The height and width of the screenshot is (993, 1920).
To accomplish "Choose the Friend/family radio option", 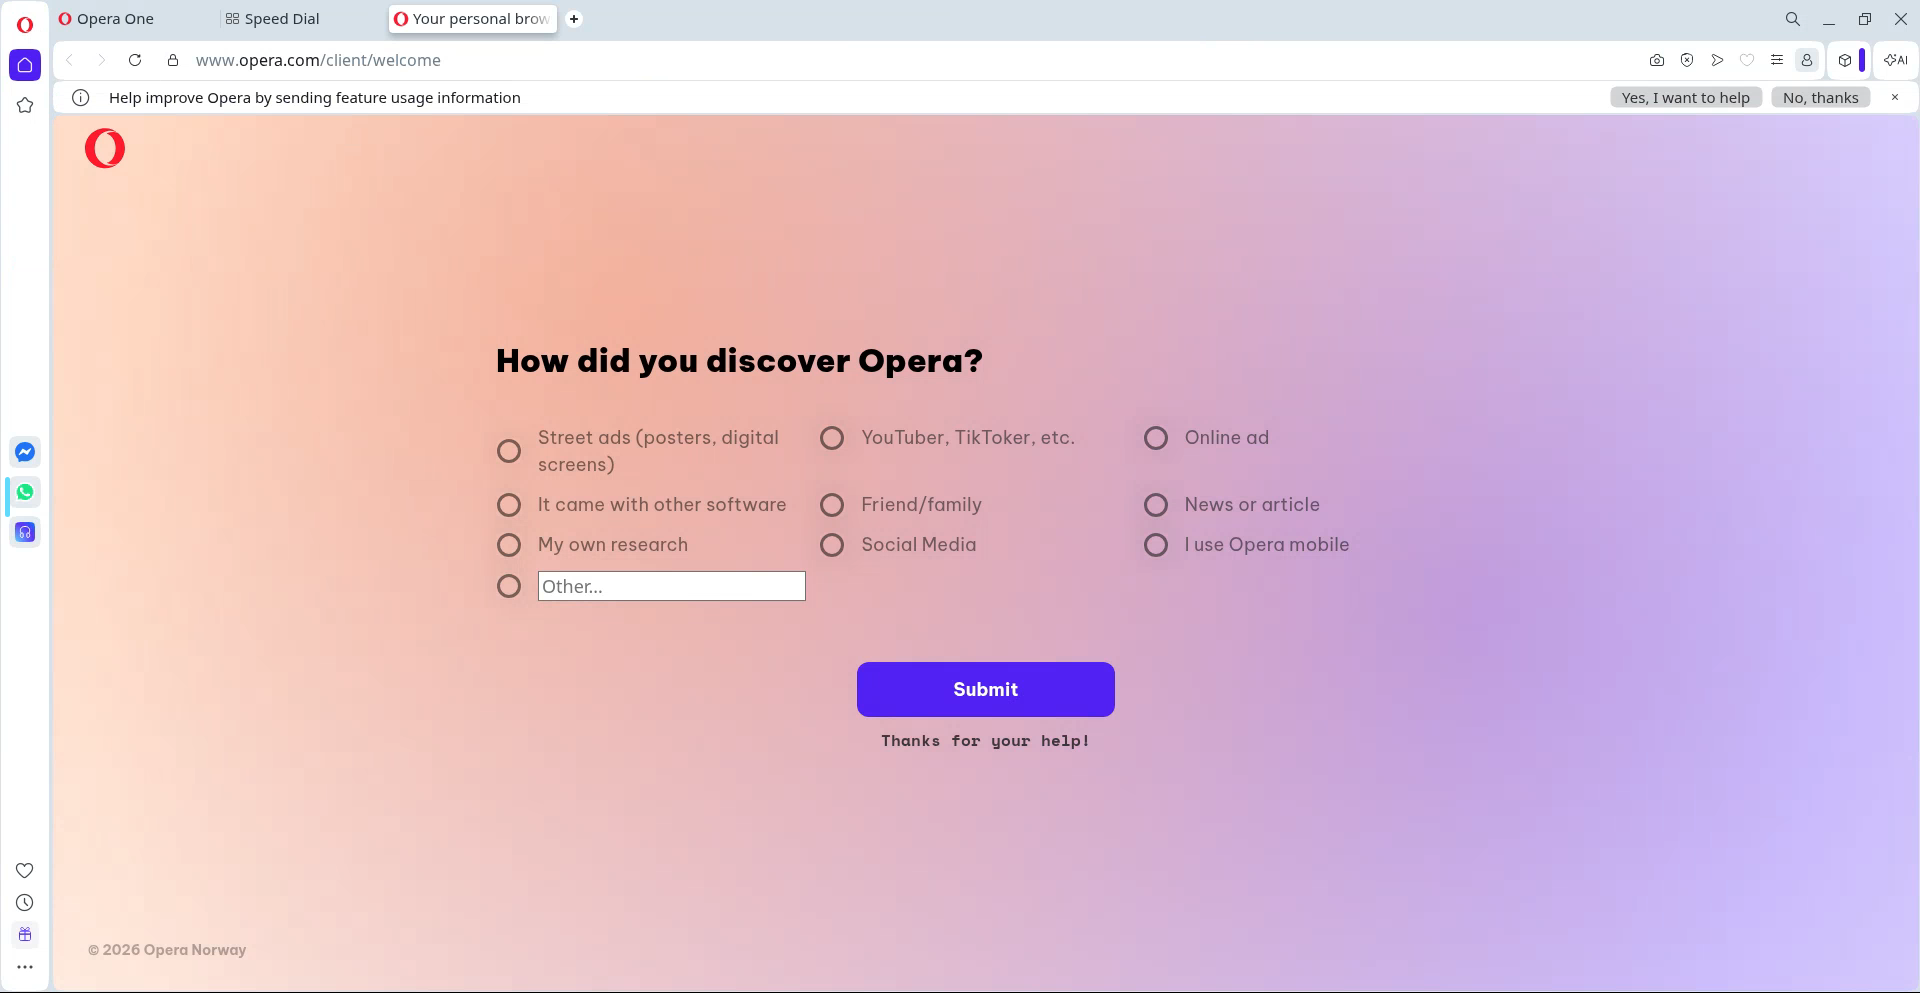I will tap(832, 505).
